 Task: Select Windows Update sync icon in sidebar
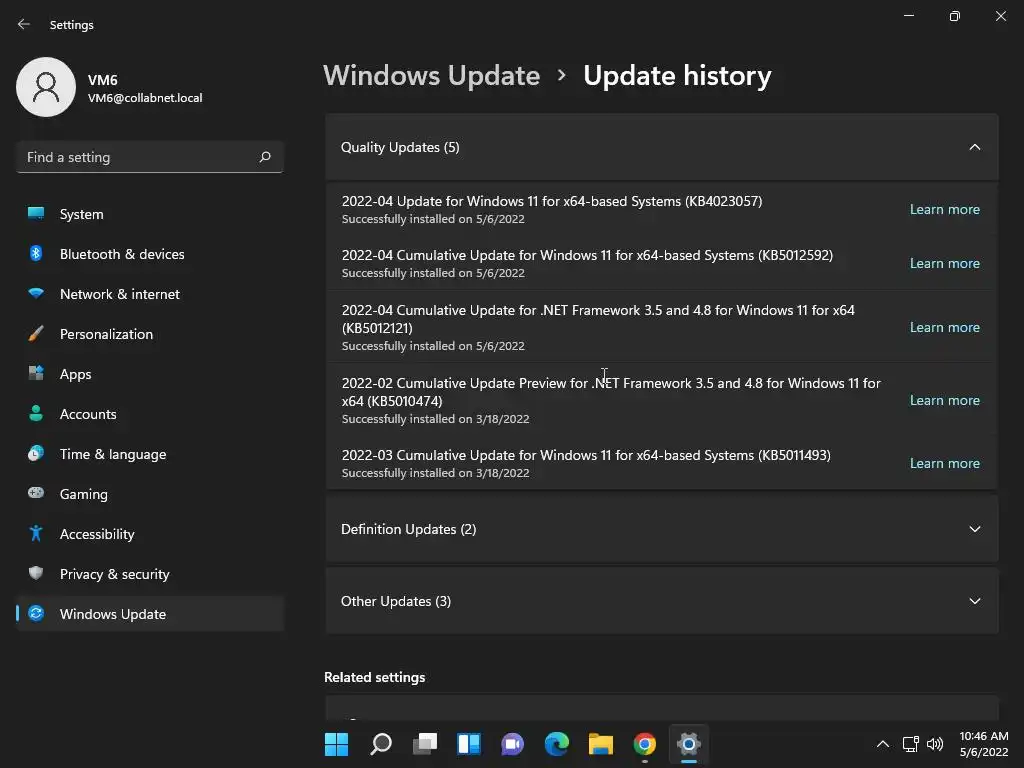pyautogui.click(x=36, y=613)
